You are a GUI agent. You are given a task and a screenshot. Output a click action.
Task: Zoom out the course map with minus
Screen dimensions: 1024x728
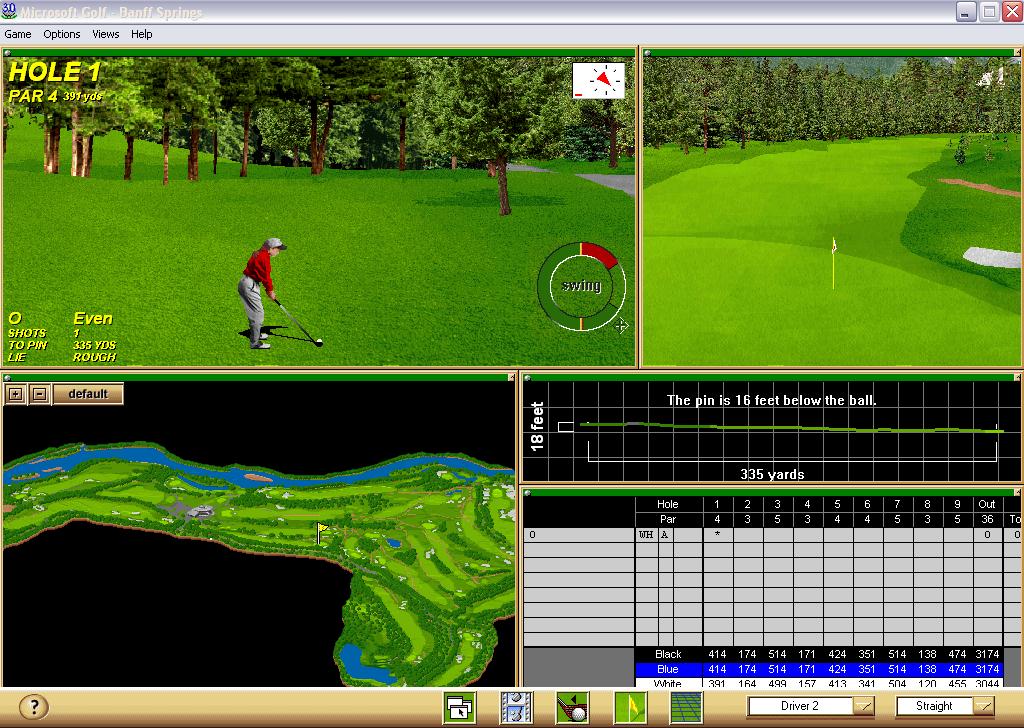(x=39, y=394)
